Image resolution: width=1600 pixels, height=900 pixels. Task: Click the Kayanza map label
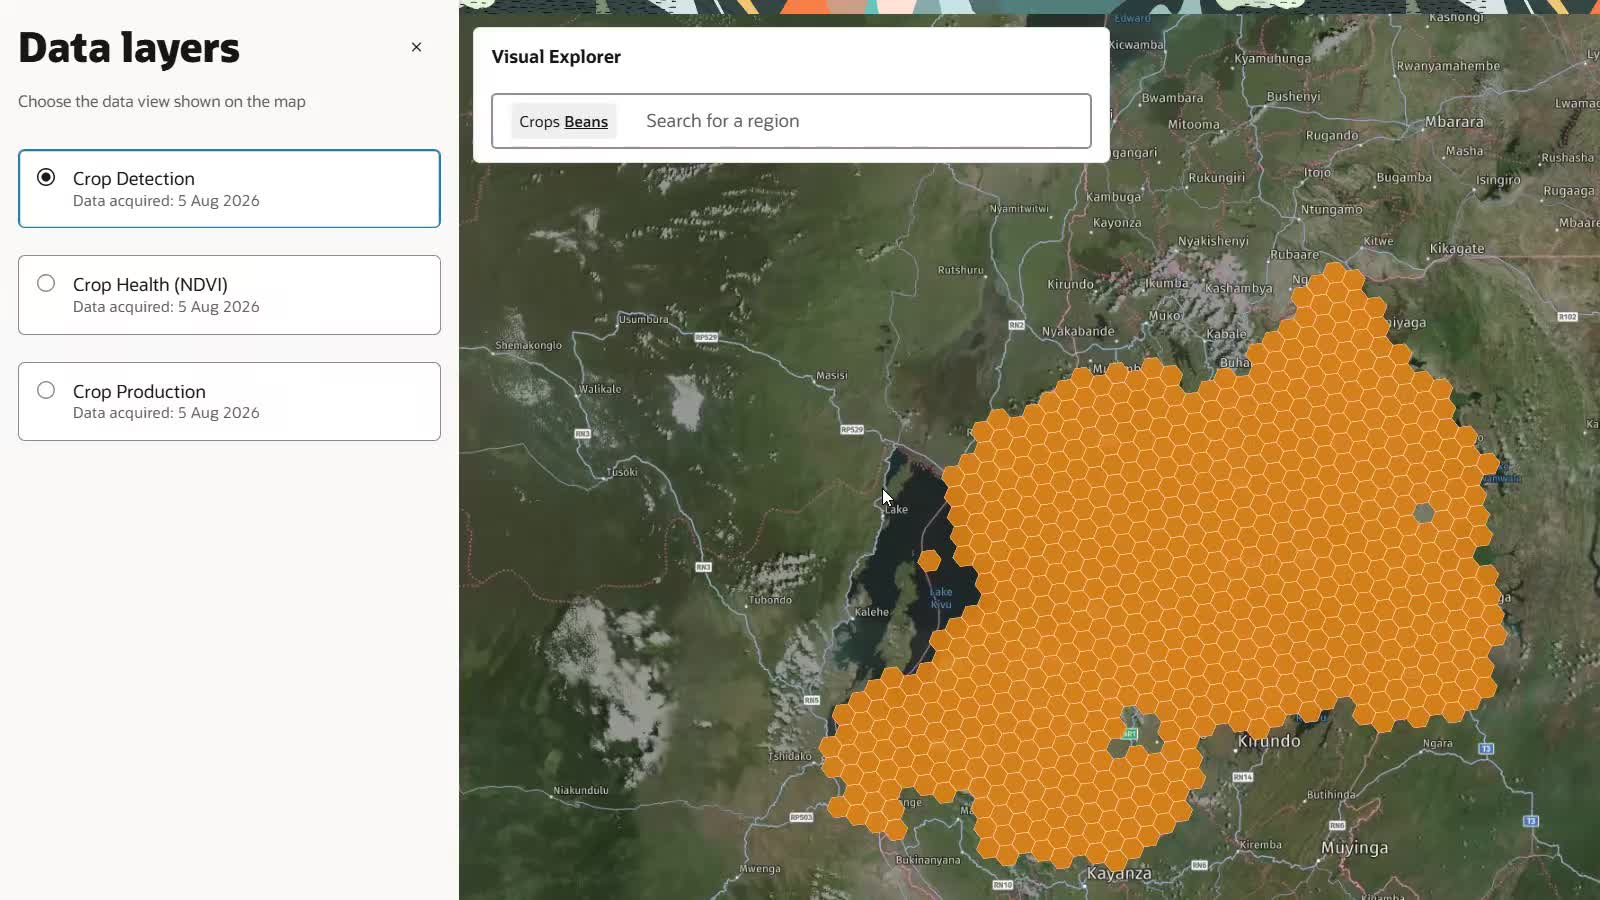[1119, 873]
